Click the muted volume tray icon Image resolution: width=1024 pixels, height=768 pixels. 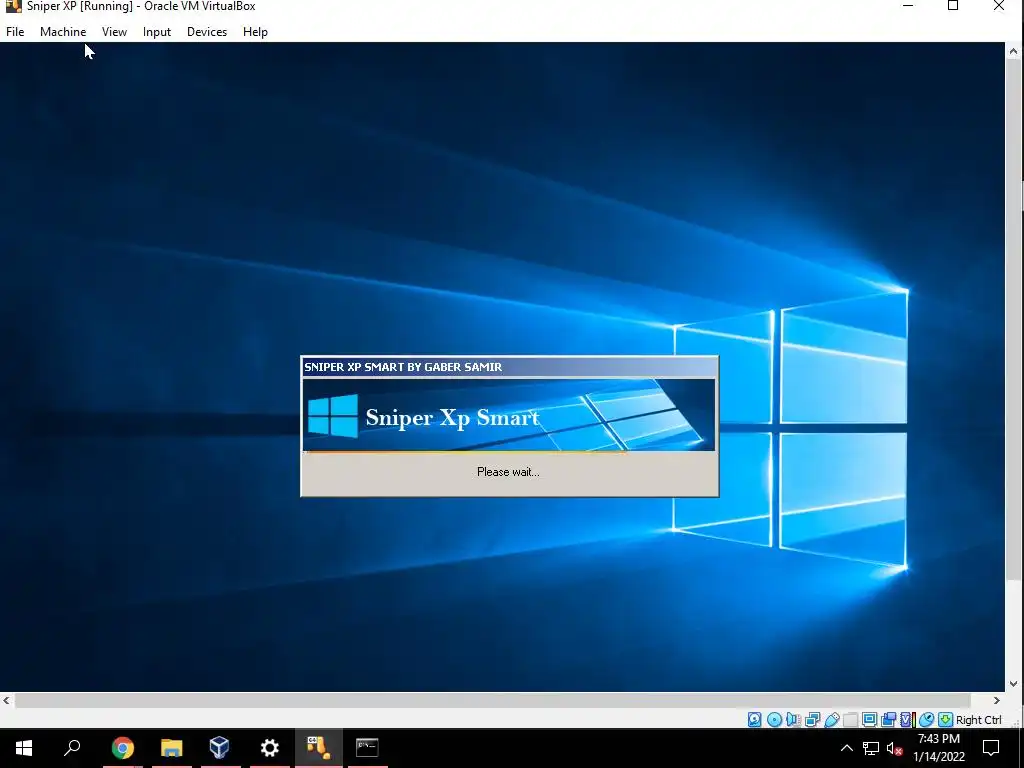point(894,748)
